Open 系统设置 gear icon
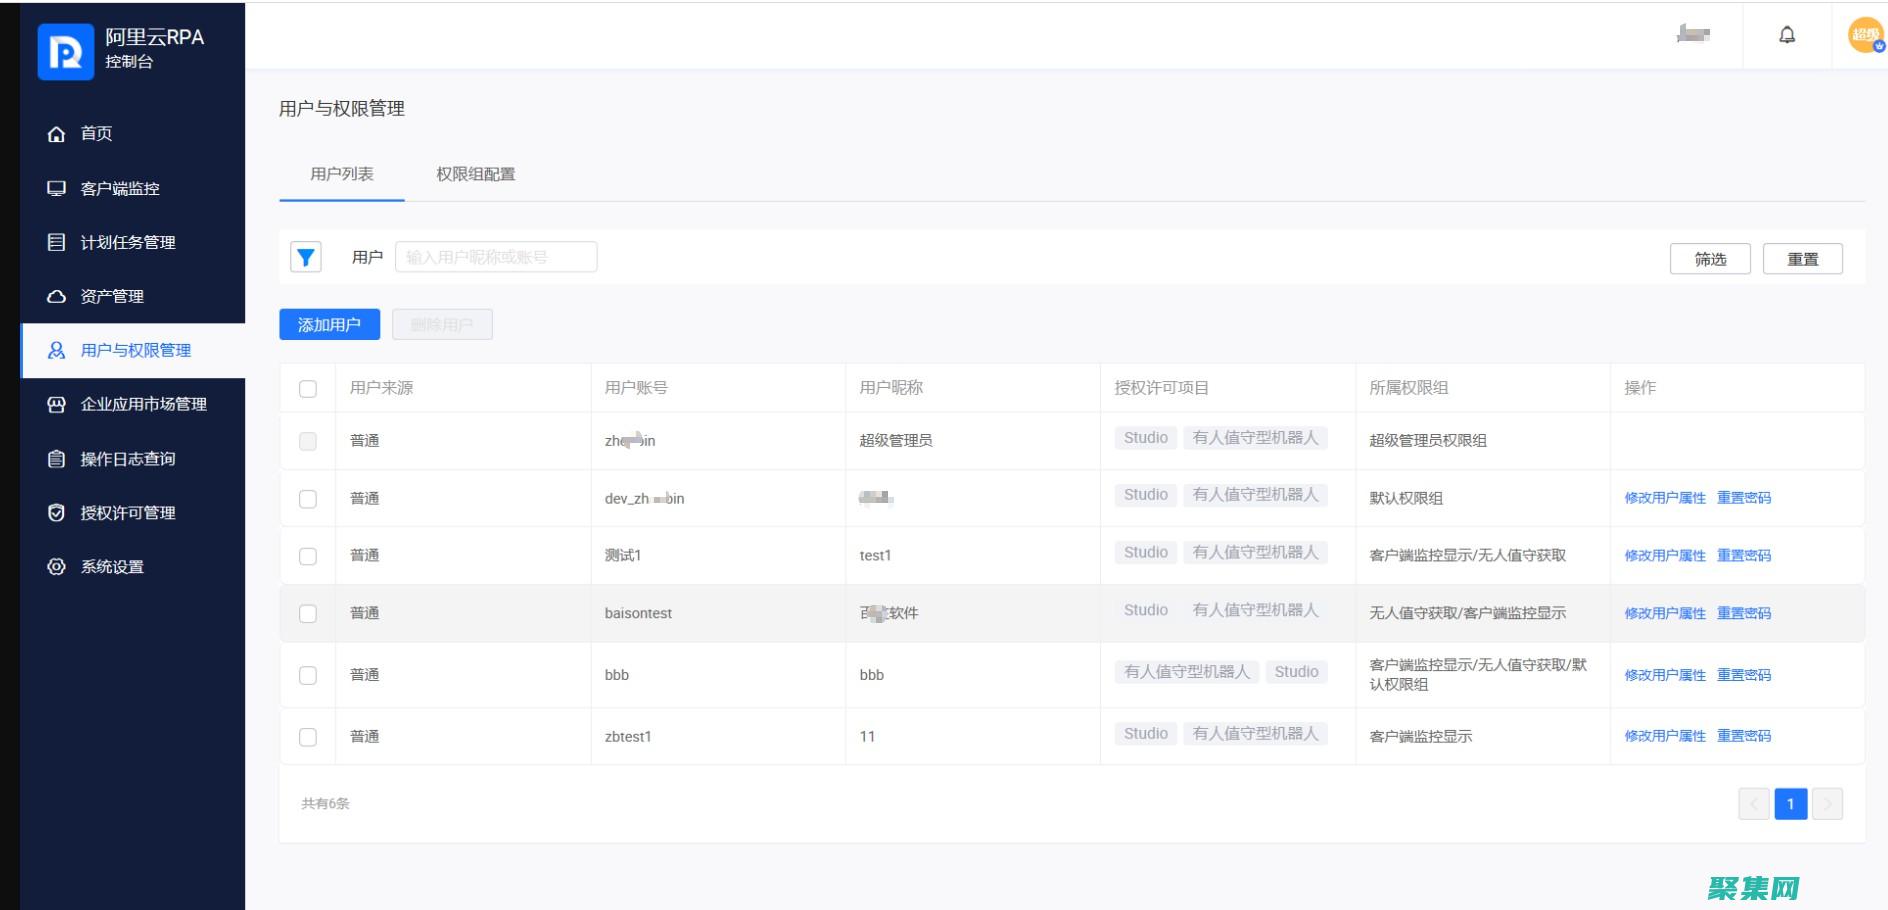The image size is (1888, 910). pyautogui.click(x=56, y=566)
